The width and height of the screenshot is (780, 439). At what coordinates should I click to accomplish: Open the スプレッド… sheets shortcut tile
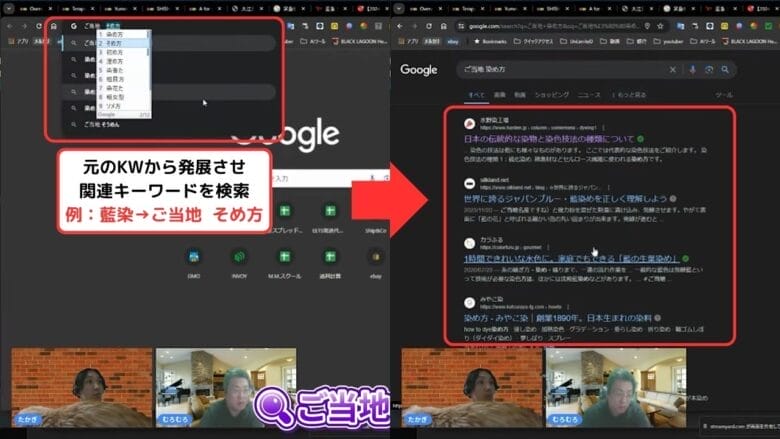tap(285, 217)
